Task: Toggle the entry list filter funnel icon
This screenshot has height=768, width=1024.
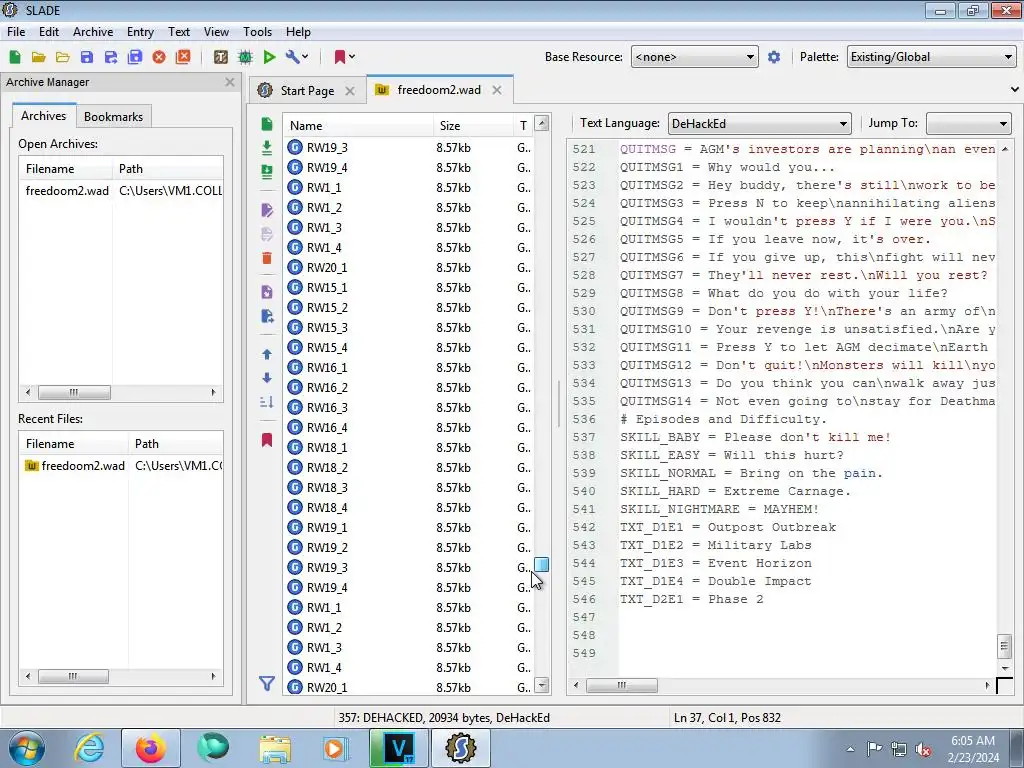Action: pos(266,684)
